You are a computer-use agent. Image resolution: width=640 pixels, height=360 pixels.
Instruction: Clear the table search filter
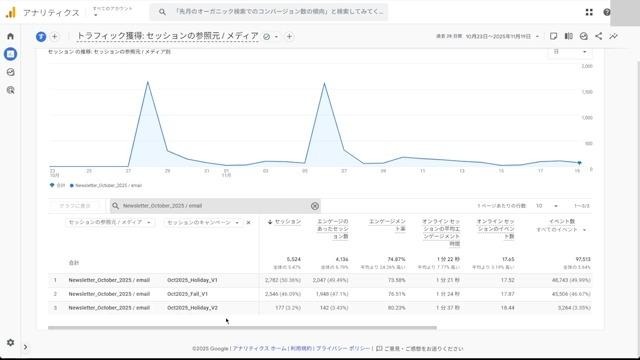click(315, 206)
